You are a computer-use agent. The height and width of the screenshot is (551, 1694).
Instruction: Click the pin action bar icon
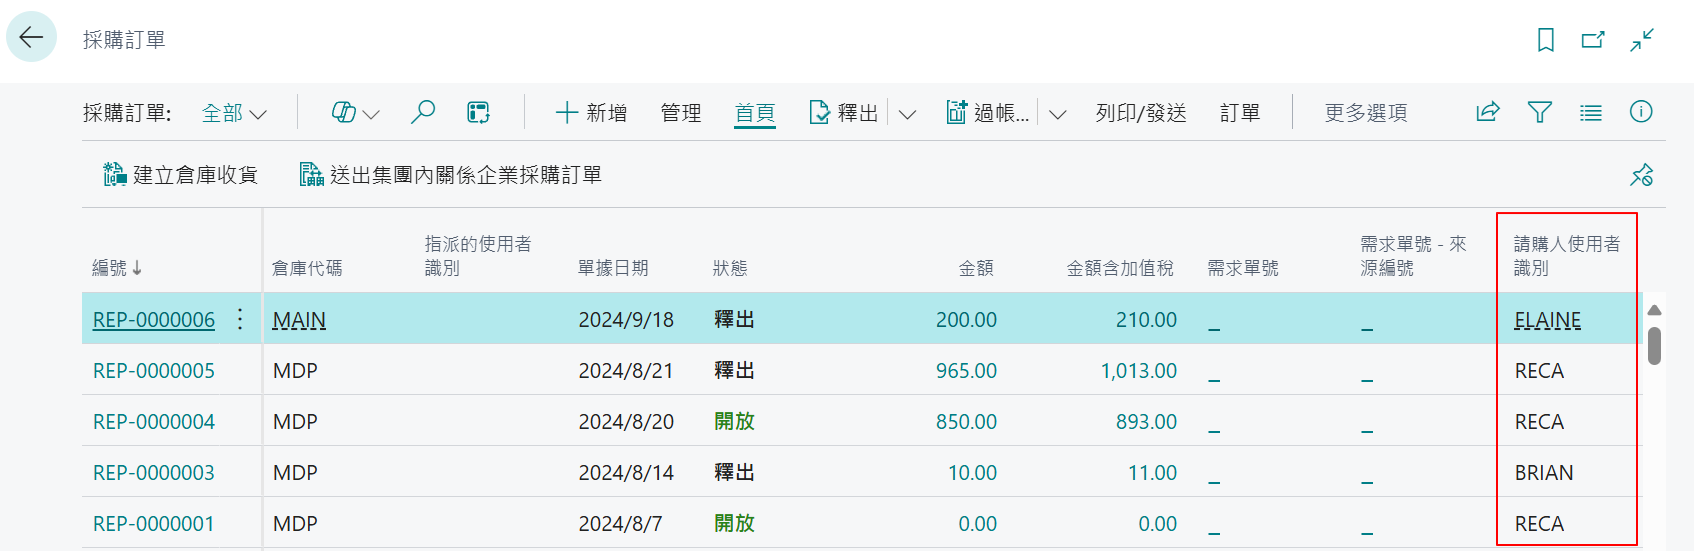[x=1642, y=175]
